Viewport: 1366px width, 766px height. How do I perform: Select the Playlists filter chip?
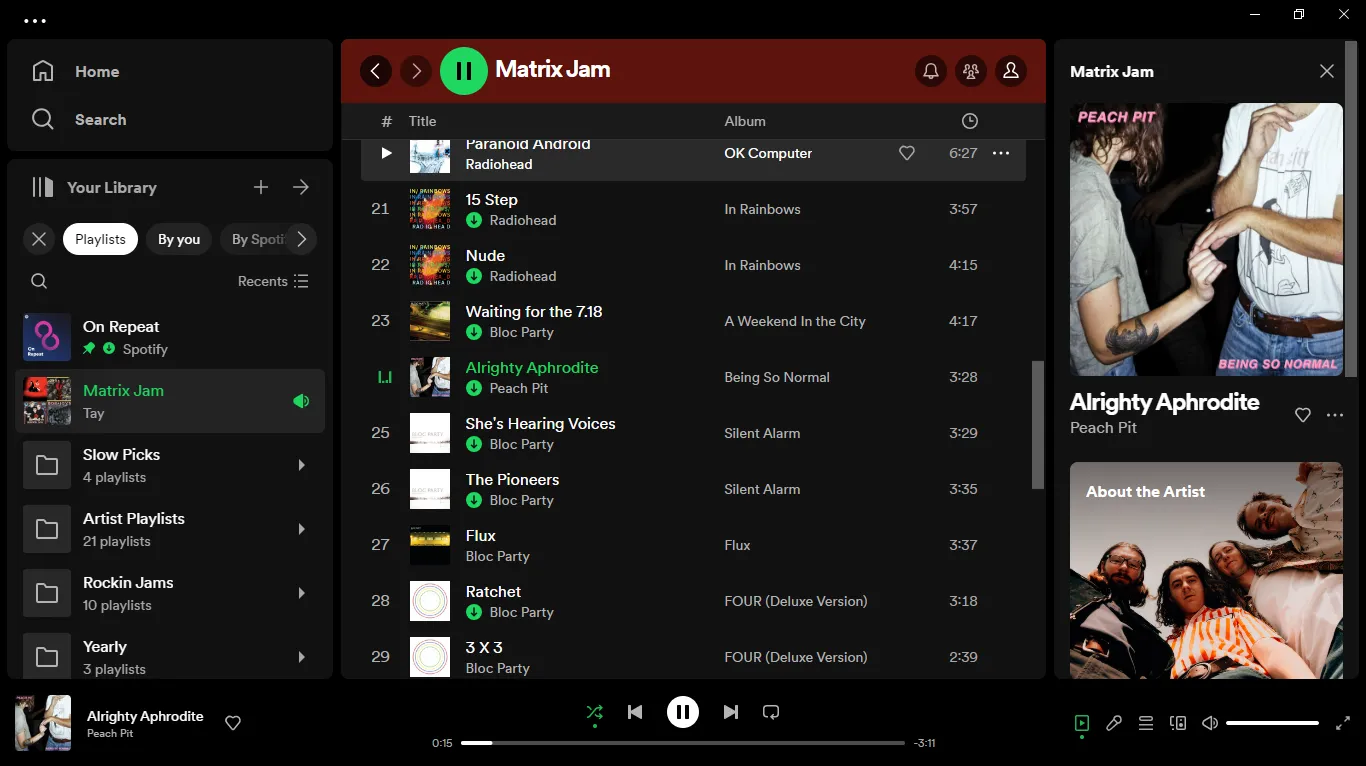[x=100, y=239]
